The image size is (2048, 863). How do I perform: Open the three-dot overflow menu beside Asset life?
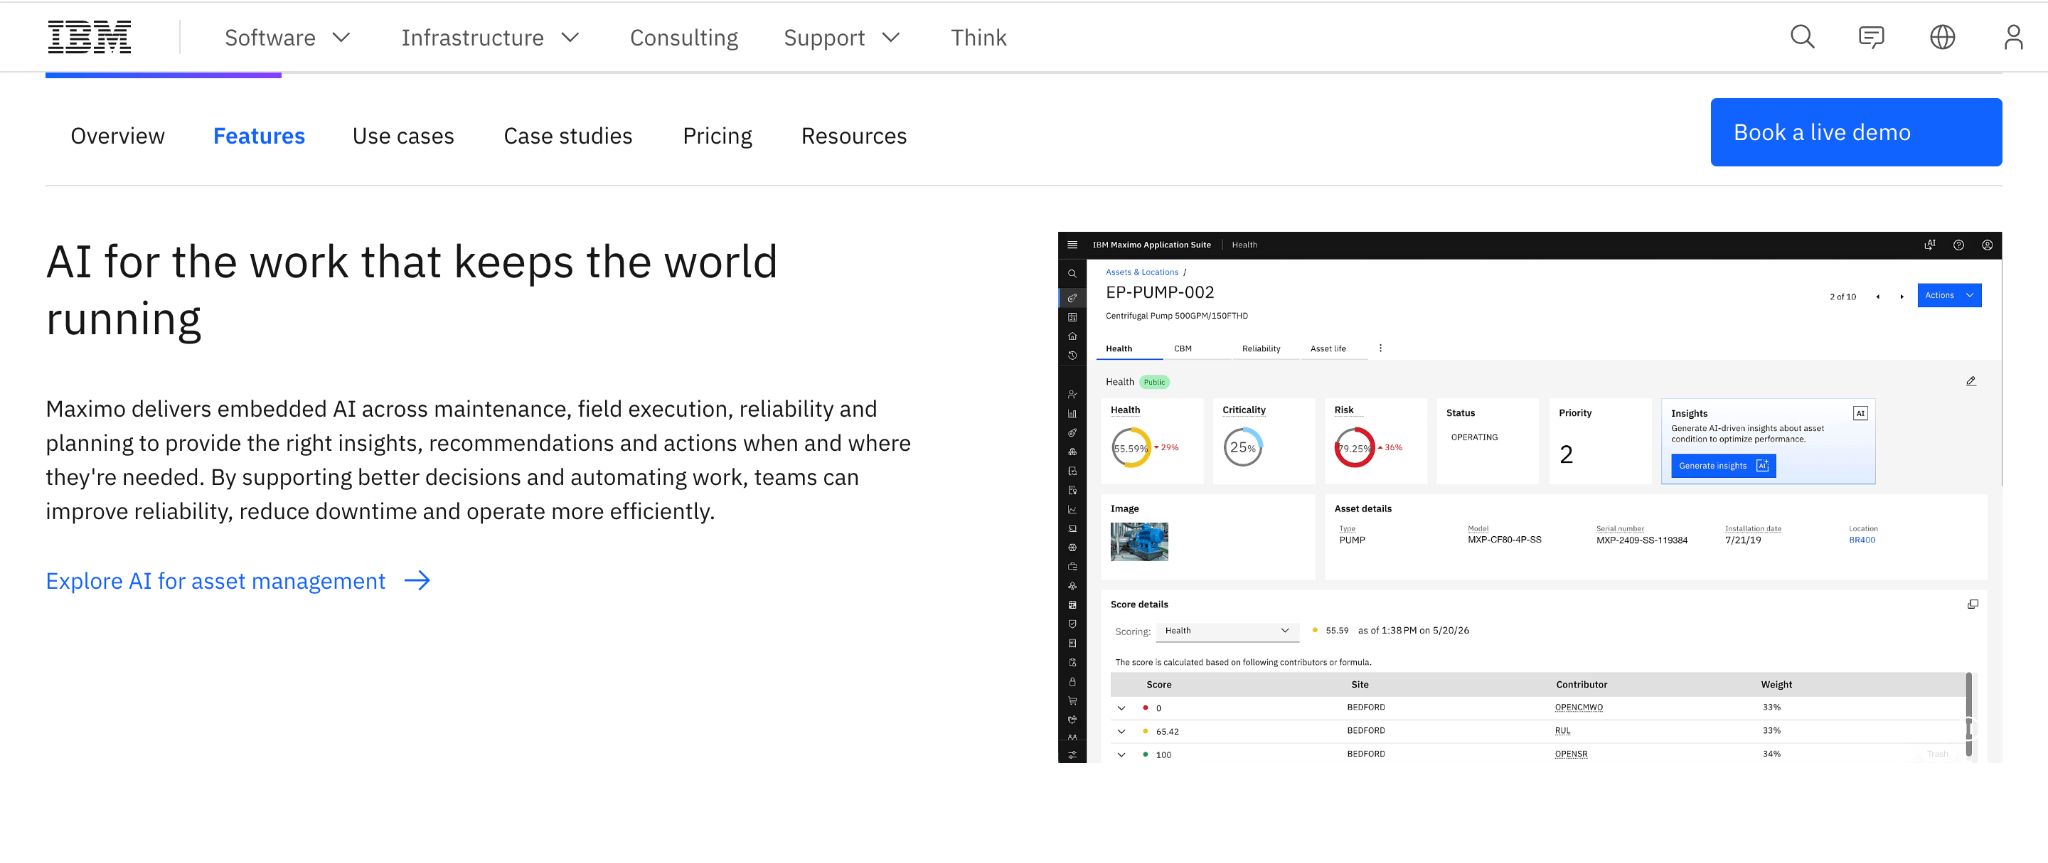[1380, 348]
